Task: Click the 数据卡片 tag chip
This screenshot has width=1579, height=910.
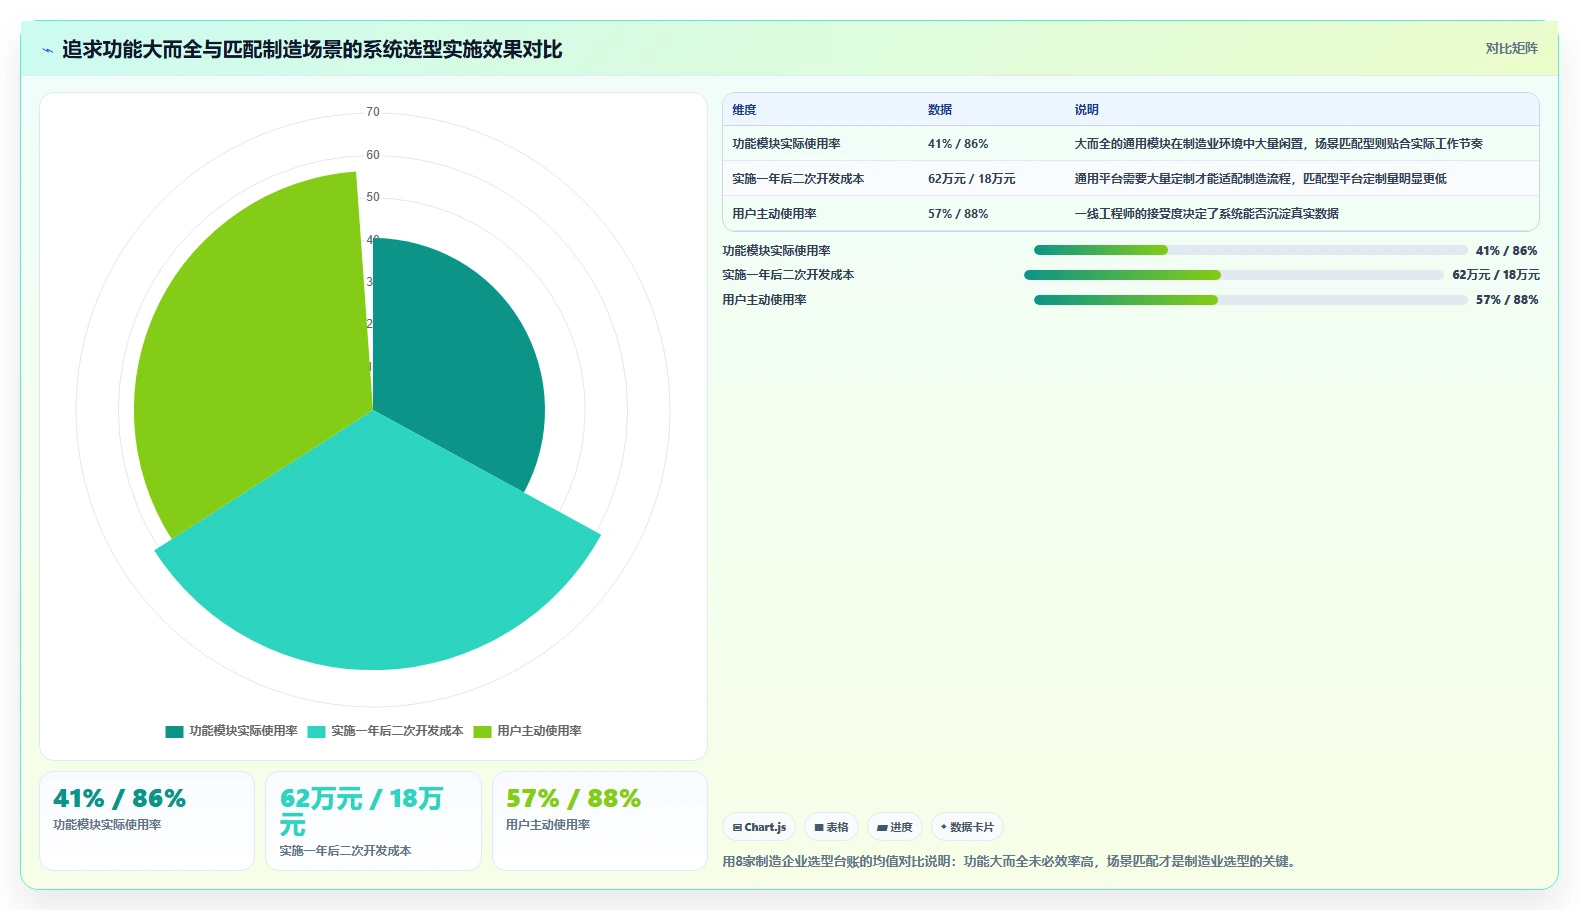Action: (x=967, y=827)
